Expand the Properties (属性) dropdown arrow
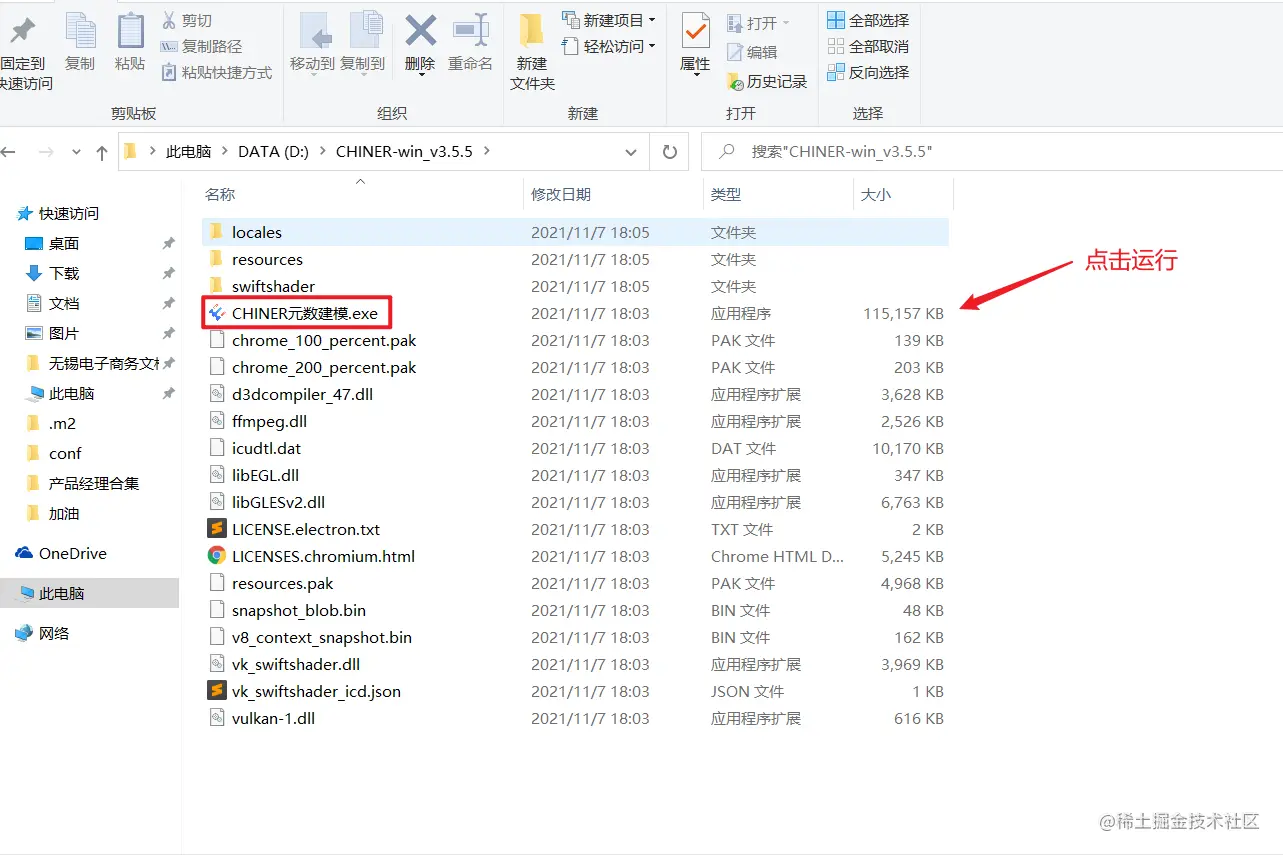The width and height of the screenshot is (1283, 855). pos(695,76)
